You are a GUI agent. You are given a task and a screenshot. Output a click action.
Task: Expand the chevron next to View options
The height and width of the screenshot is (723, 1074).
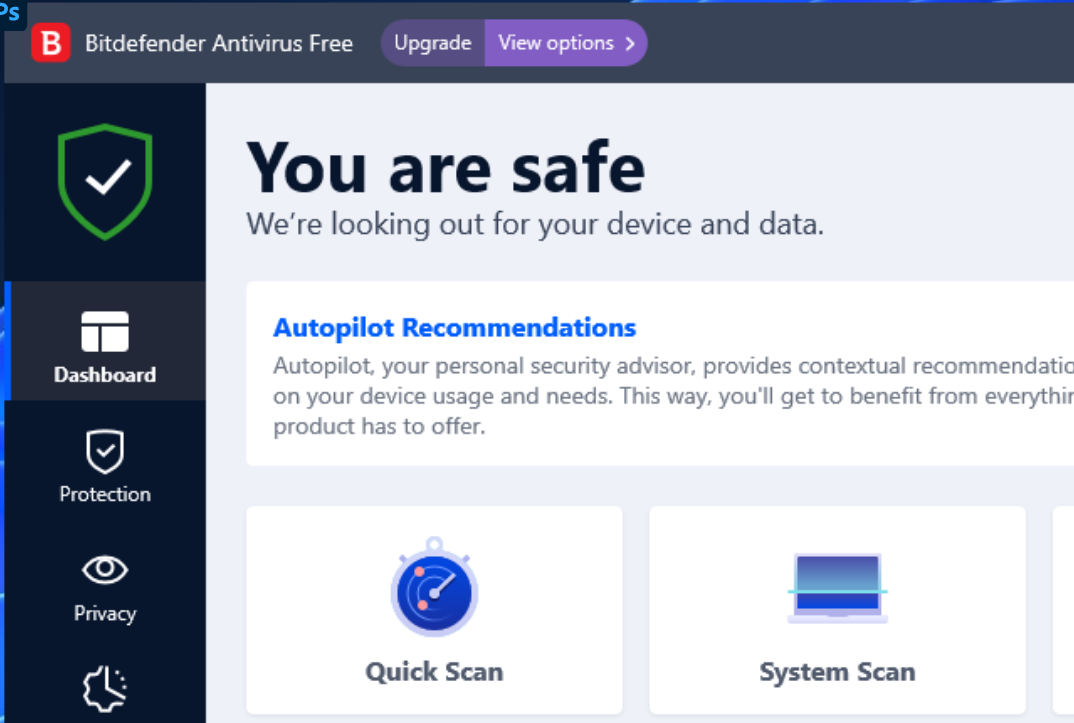(x=629, y=43)
